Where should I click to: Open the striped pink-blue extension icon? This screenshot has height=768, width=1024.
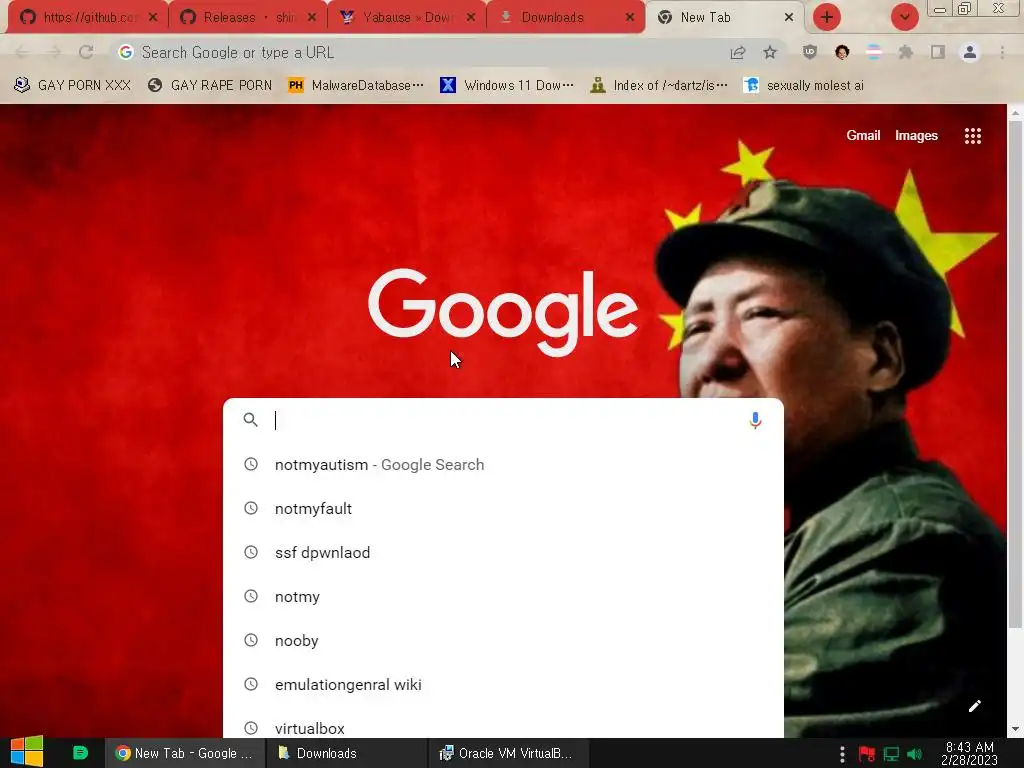pyautogui.click(x=874, y=52)
